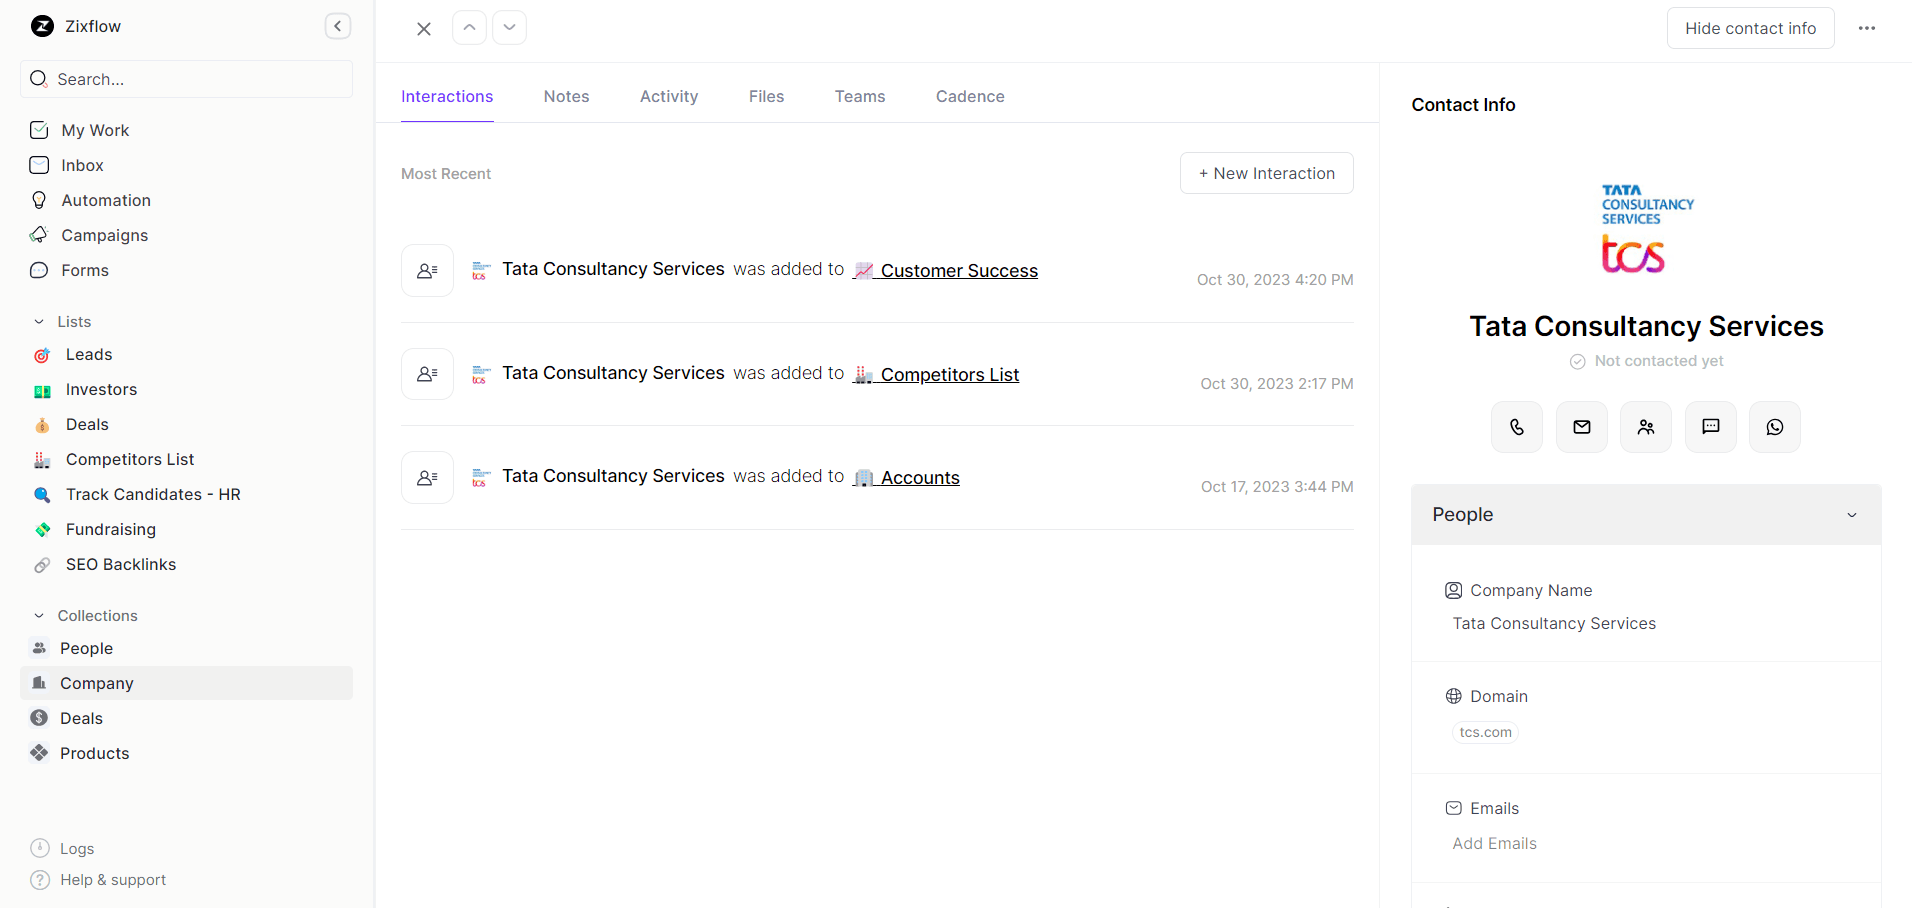Collapse the Lists section
This screenshot has height=908, width=1912.
39,321
